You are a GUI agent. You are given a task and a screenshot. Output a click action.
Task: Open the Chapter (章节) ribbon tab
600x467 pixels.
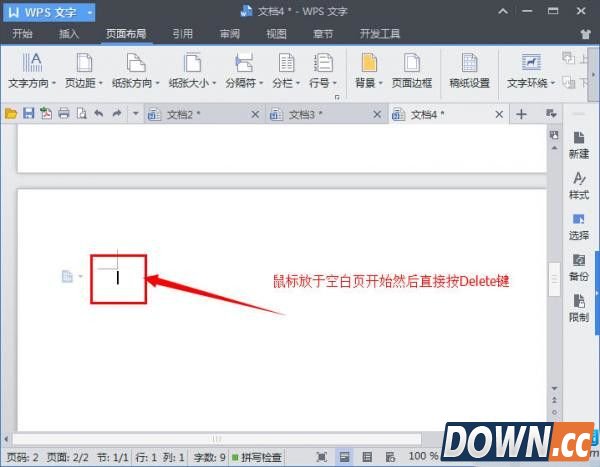click(x=323, y=34)
